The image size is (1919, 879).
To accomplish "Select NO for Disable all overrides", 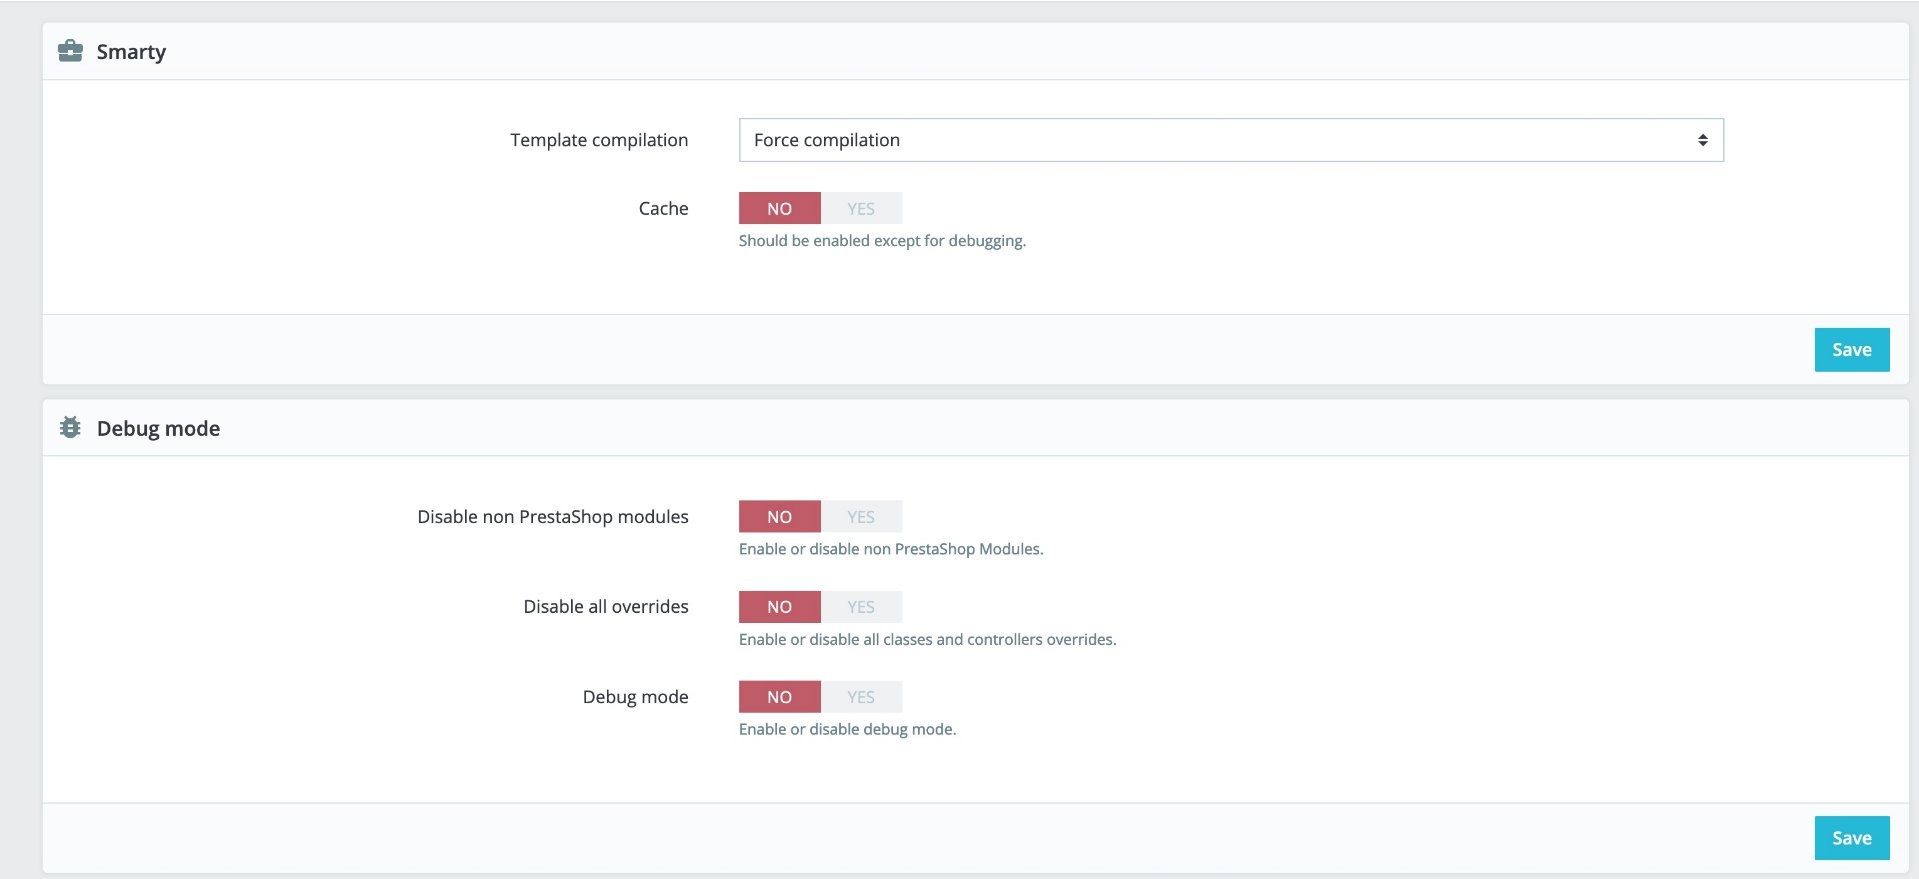I will pos(779,607).
